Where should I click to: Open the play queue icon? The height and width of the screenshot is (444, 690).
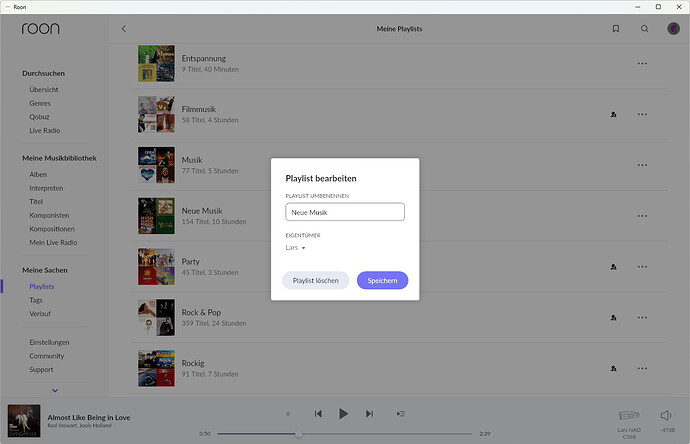point(400,414)
